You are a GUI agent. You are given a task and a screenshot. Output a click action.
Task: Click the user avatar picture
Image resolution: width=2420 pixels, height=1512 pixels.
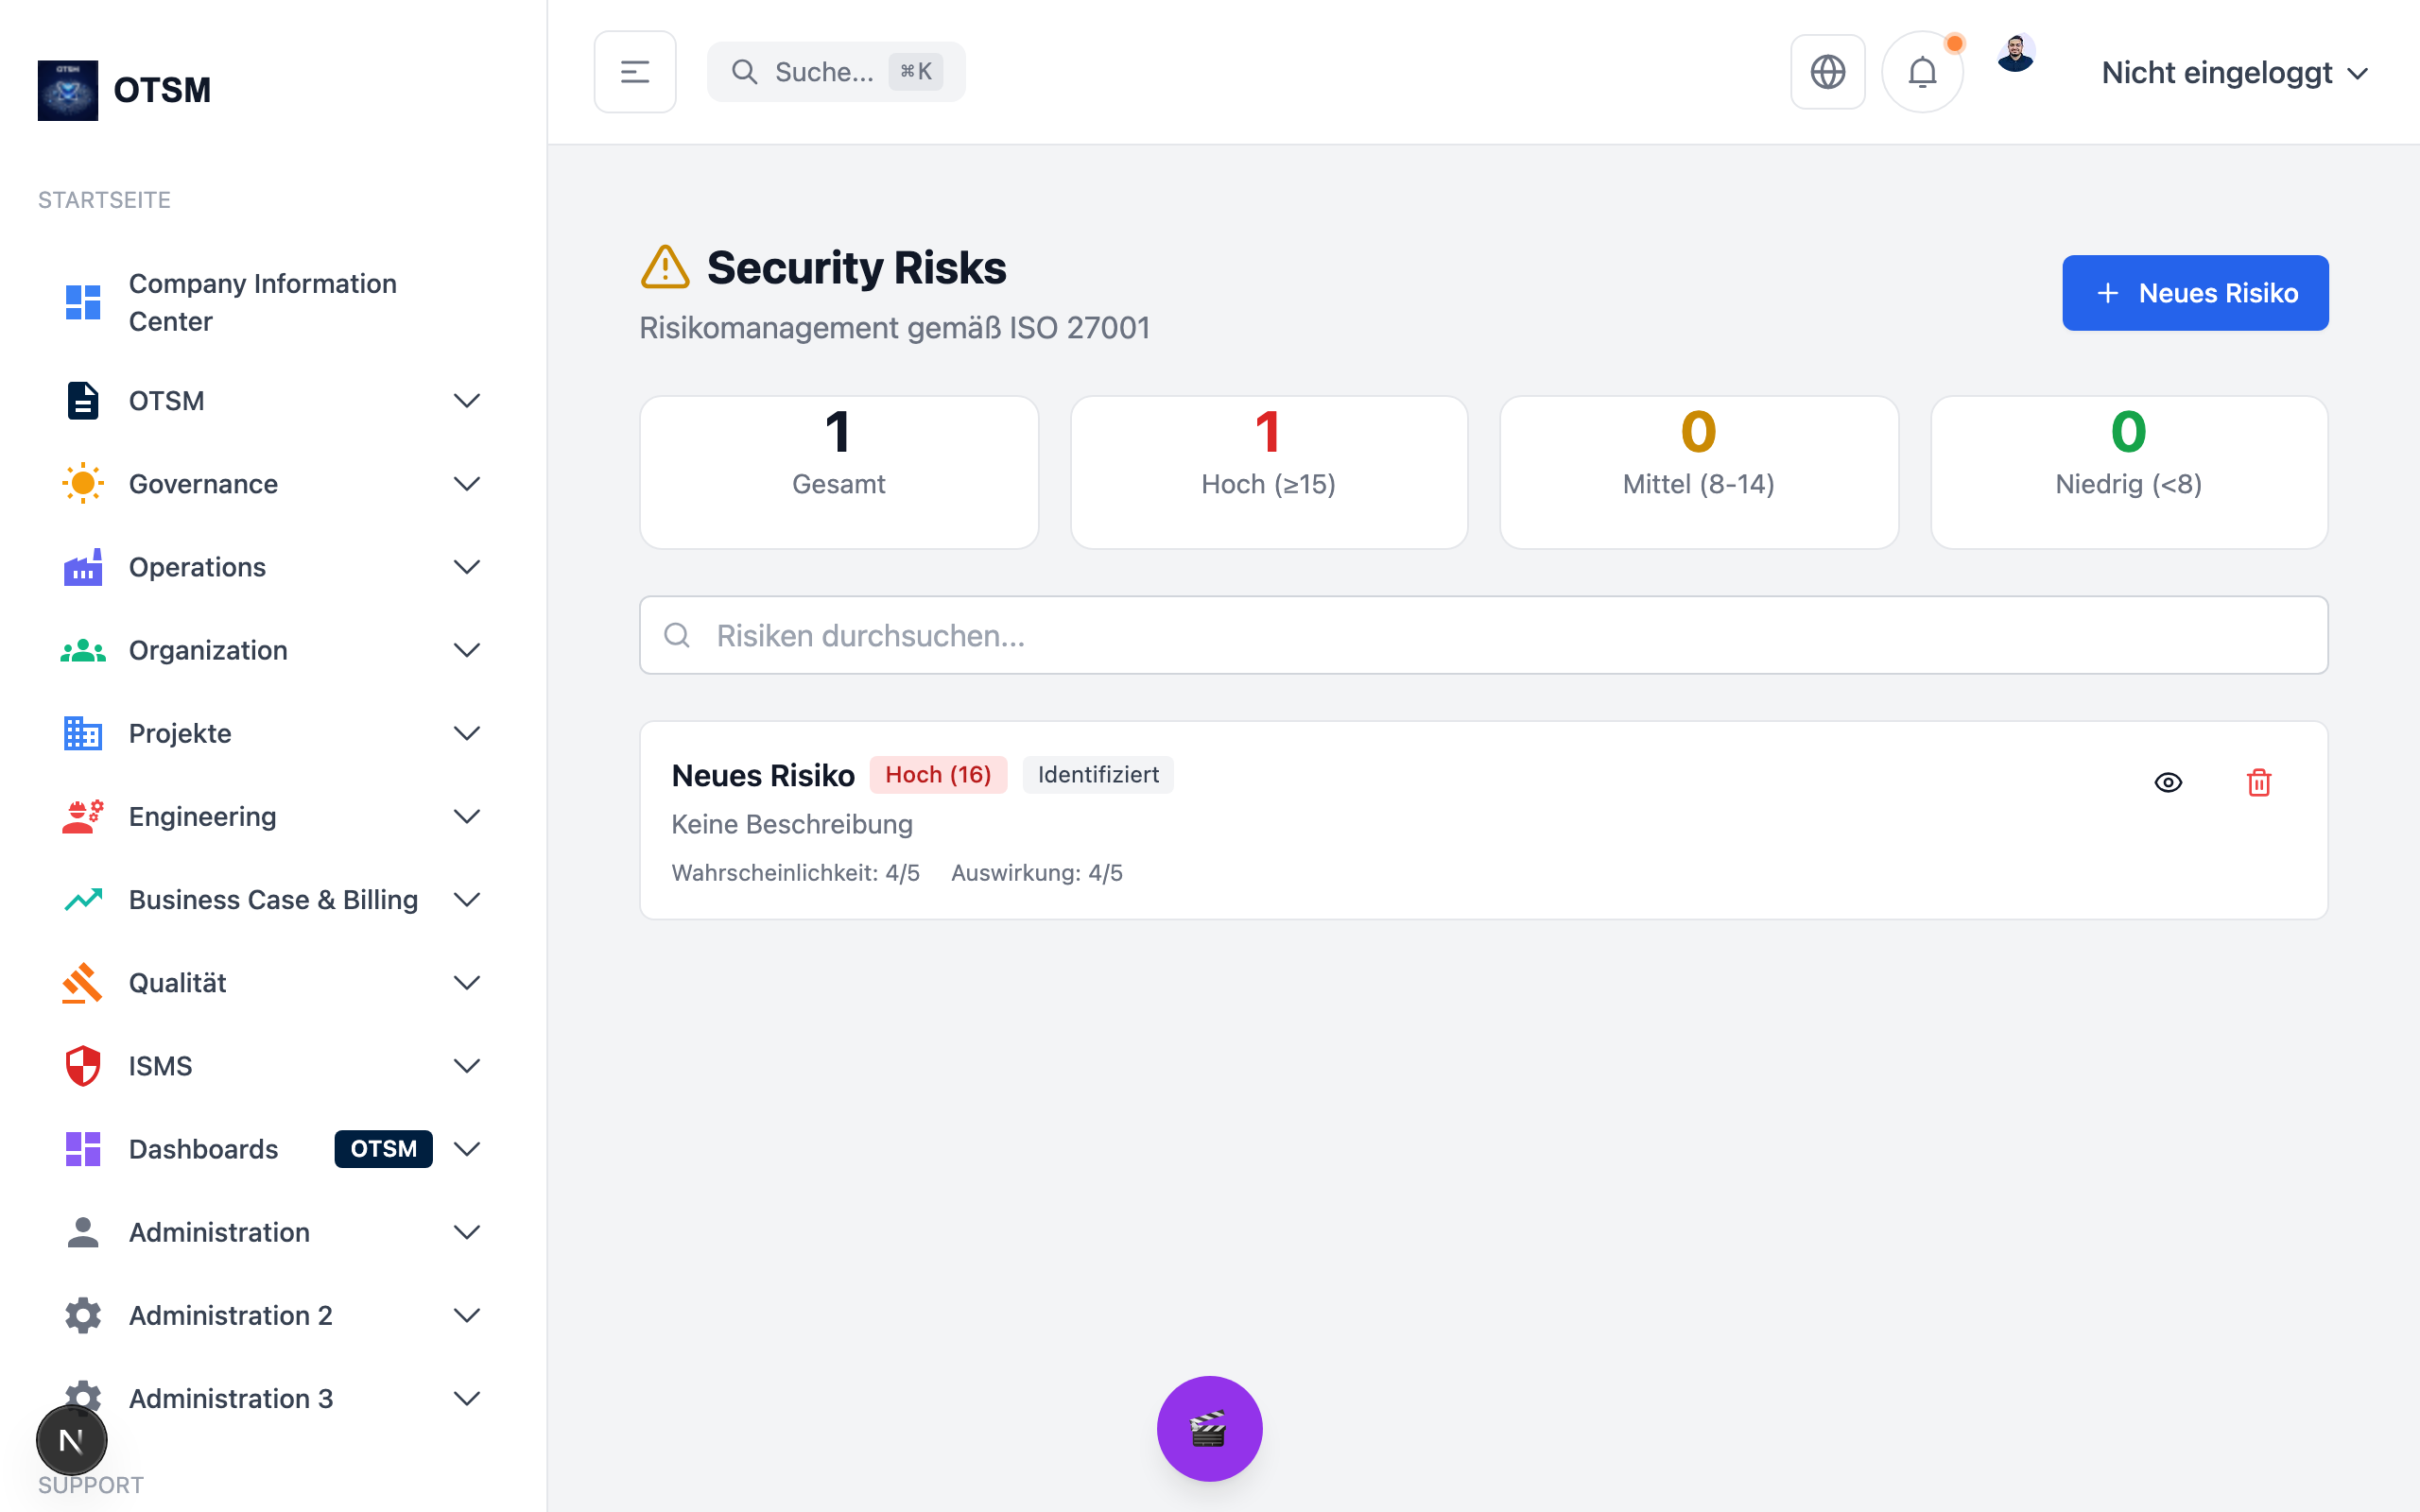[2015, 54]
